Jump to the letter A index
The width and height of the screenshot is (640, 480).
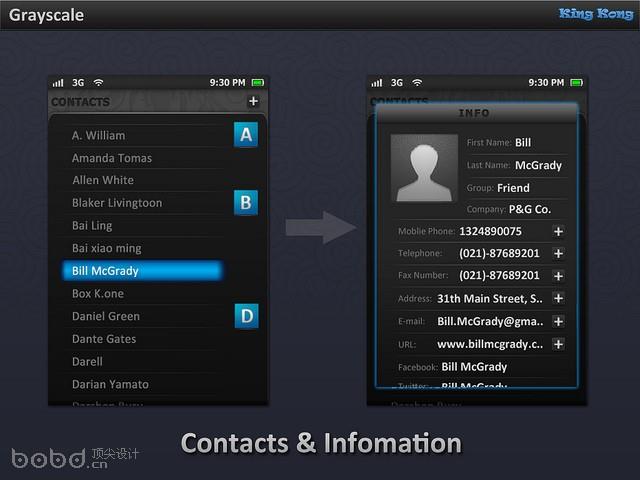tap(246, 135)
